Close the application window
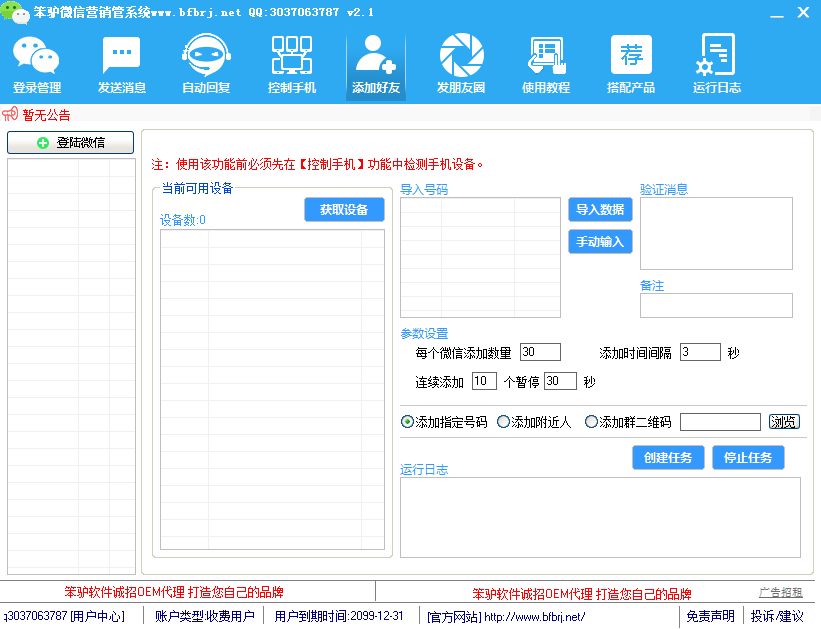Viewport: 821px width, 629px height. tap(803, 13)
